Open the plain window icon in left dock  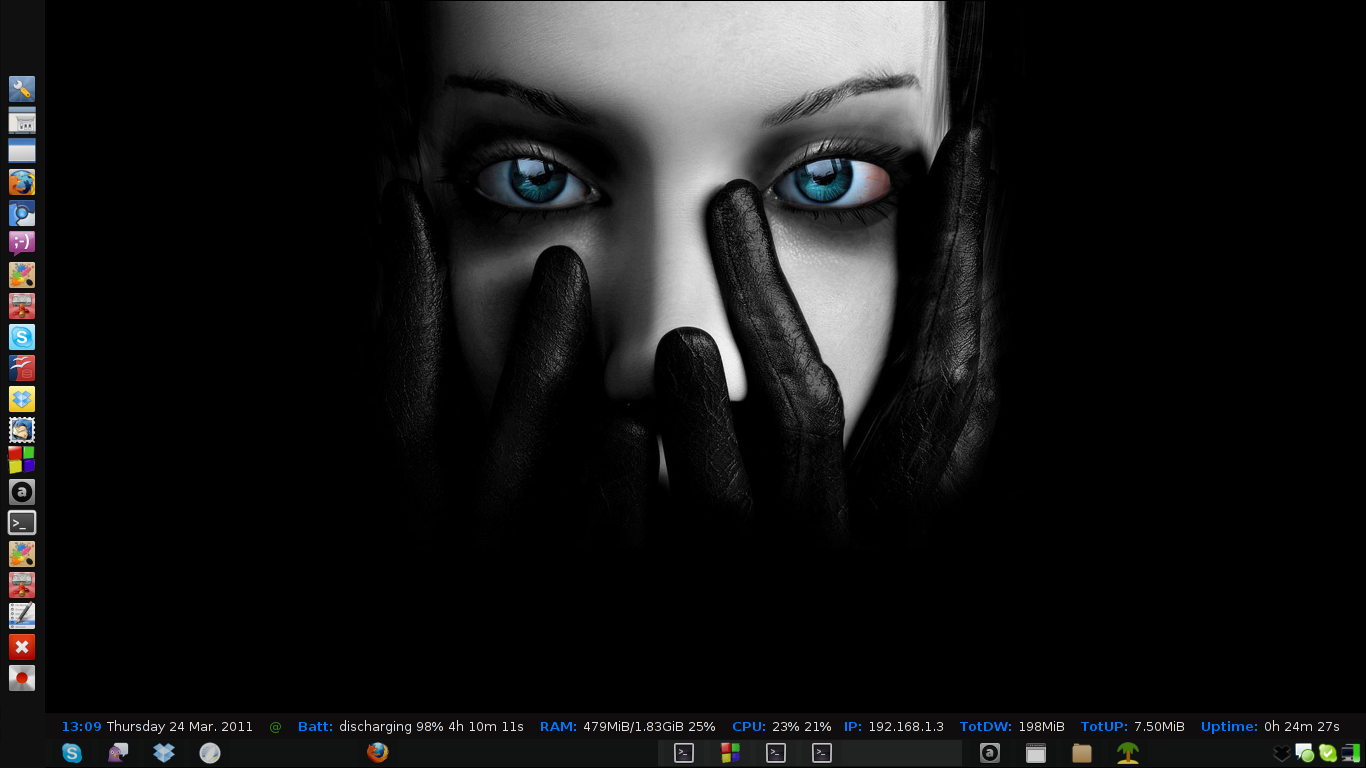point(22,151)
